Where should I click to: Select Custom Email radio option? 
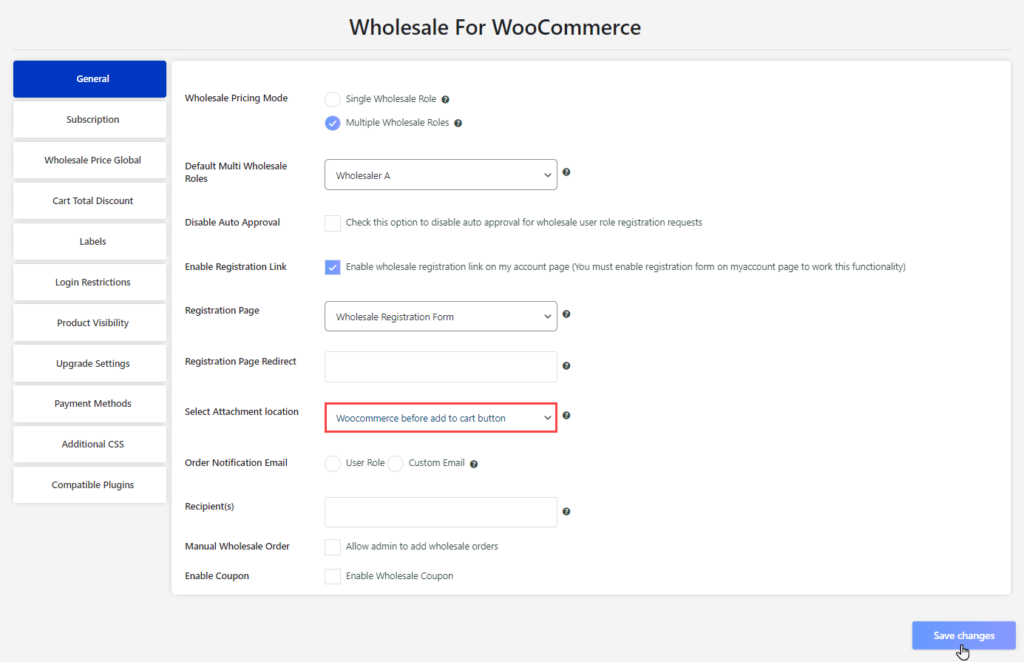395,464
